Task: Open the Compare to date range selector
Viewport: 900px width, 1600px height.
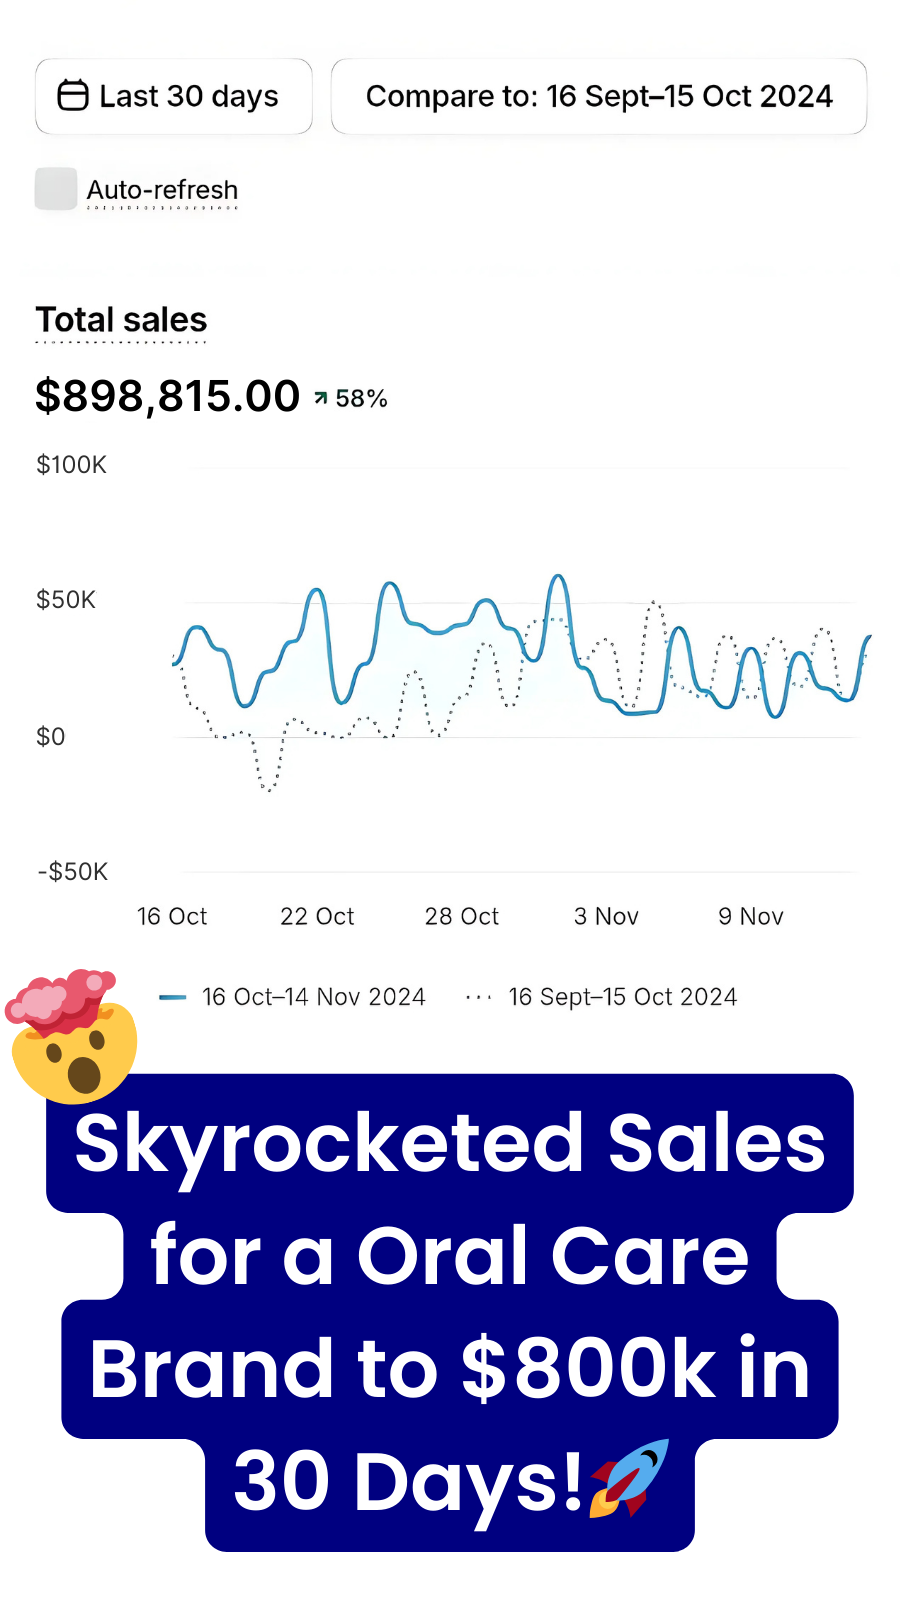Action: tap(598, 96)
